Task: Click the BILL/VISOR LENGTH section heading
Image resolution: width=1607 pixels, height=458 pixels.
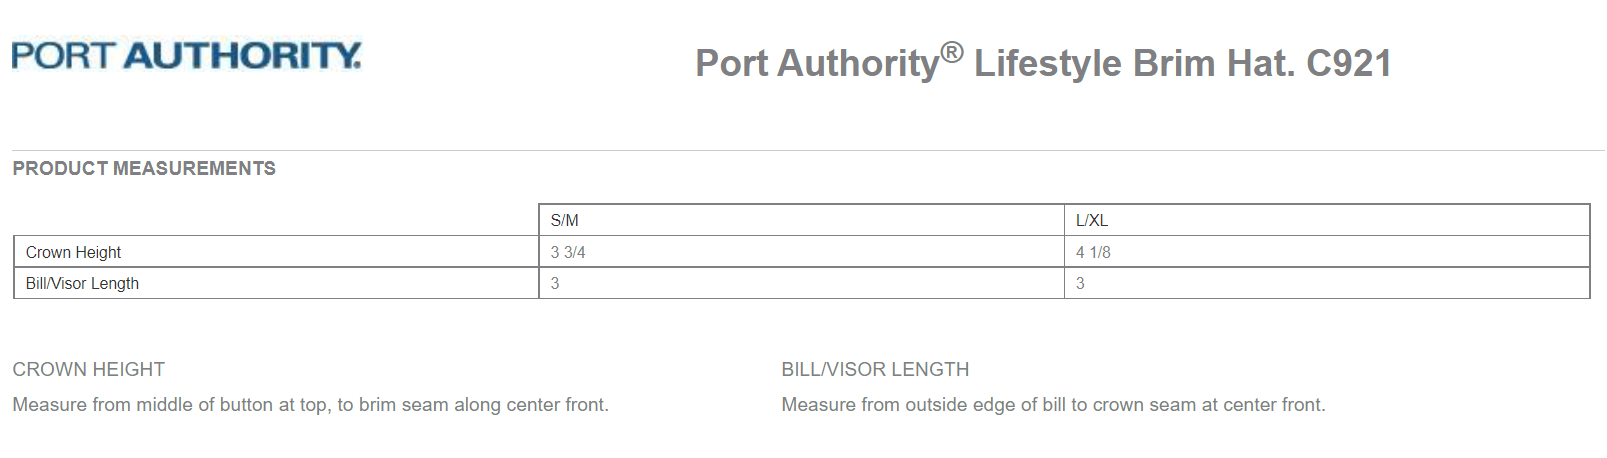Action: (875, 369)
